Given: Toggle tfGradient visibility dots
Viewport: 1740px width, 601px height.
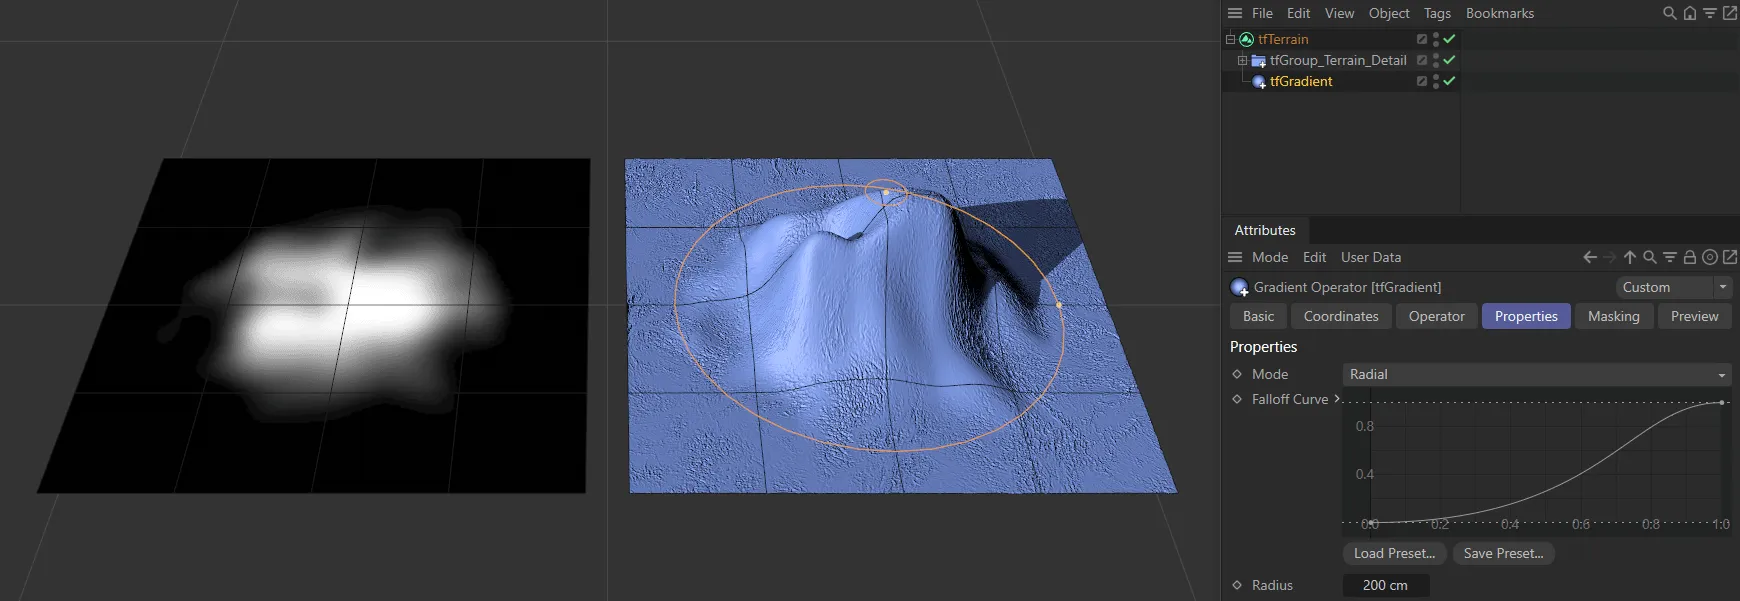Looking at the screenshot, I should click(x=1436, y=81).
